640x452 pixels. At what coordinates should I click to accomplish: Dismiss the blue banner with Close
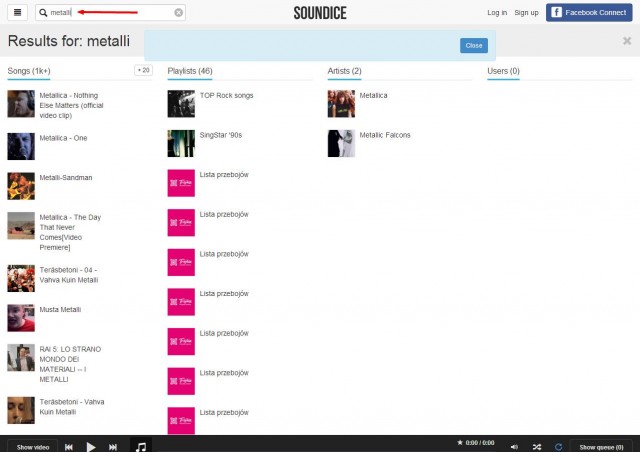[x=473, y=45]
